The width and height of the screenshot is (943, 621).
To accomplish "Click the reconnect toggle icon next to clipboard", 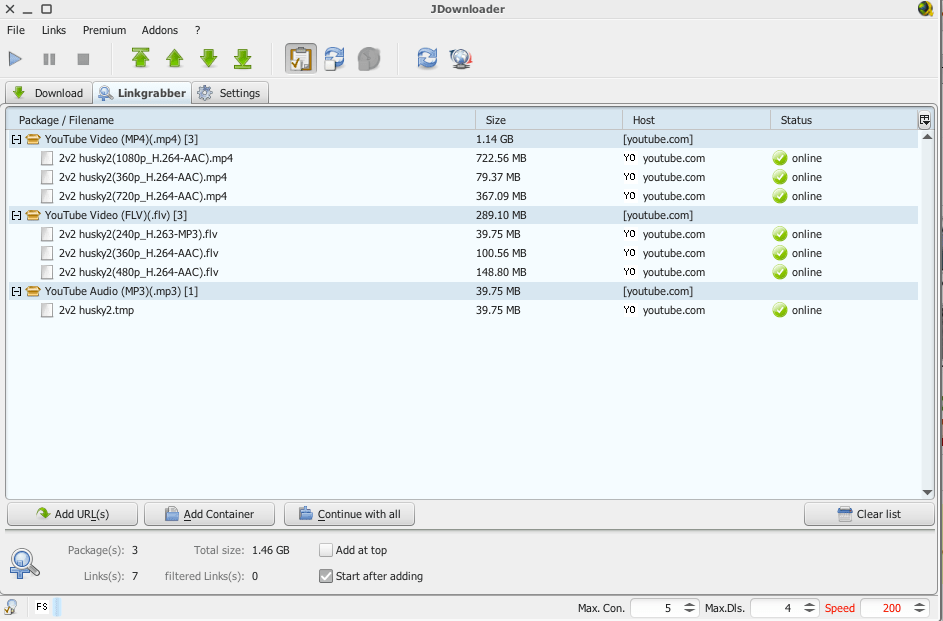I will coord(334,58).
